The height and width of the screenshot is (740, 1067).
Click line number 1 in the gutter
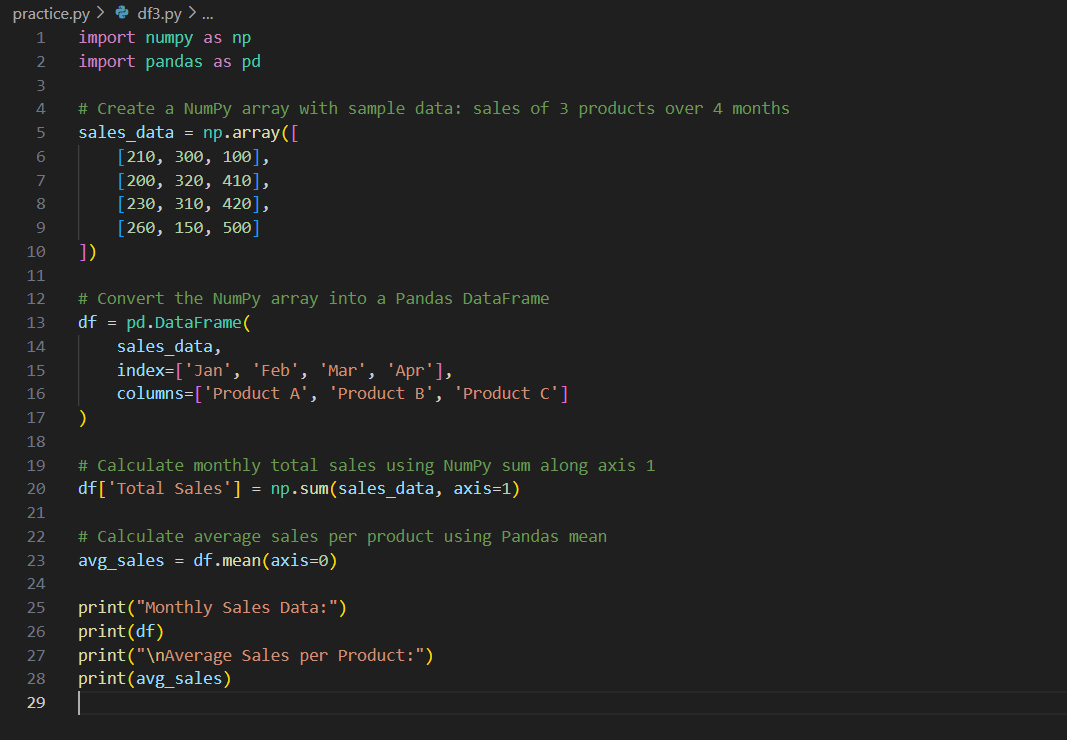point(41,38)
